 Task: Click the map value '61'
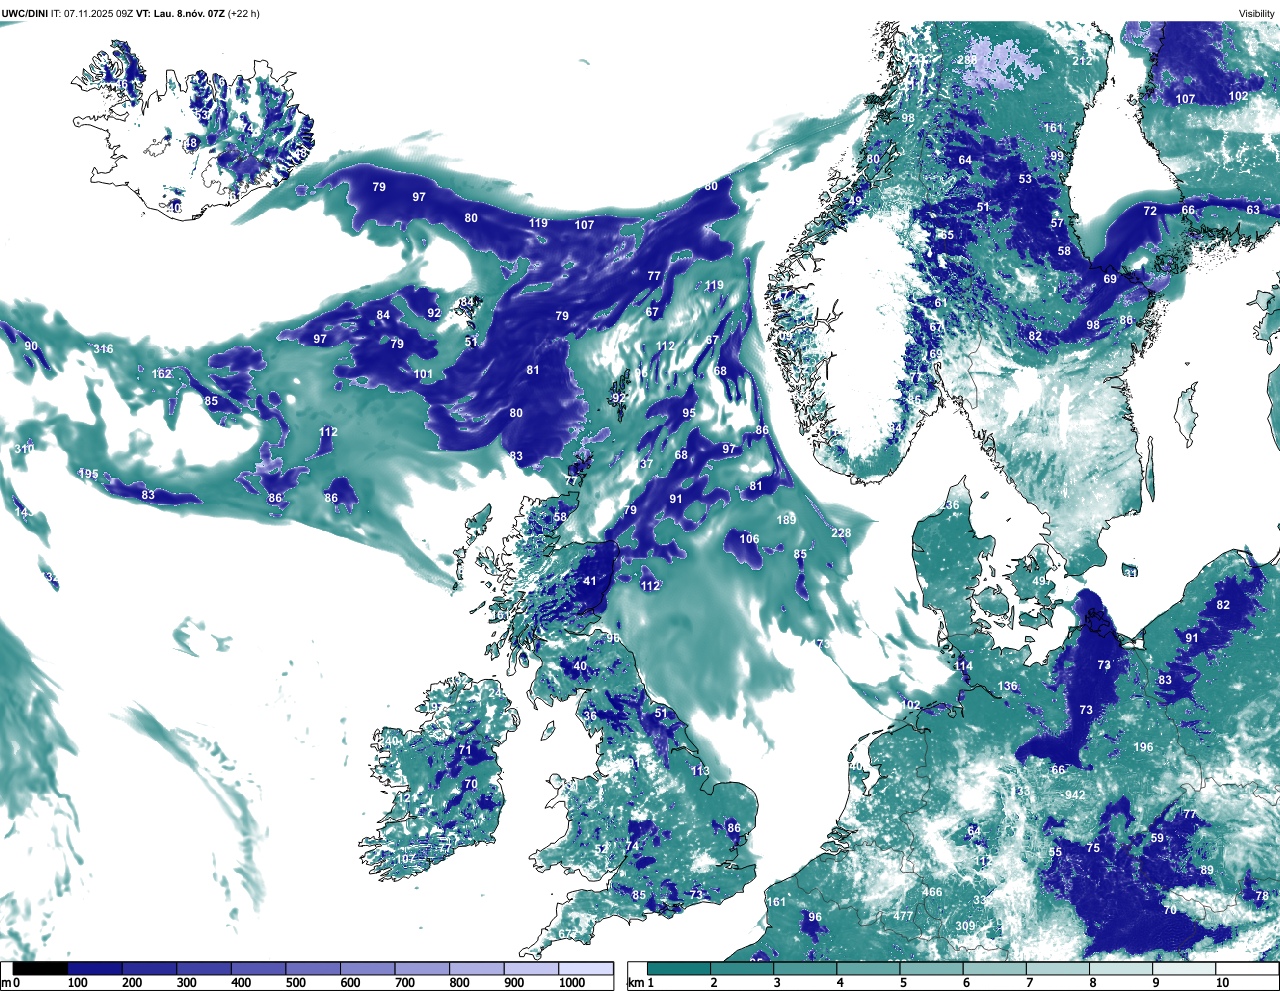coord(940,303)
